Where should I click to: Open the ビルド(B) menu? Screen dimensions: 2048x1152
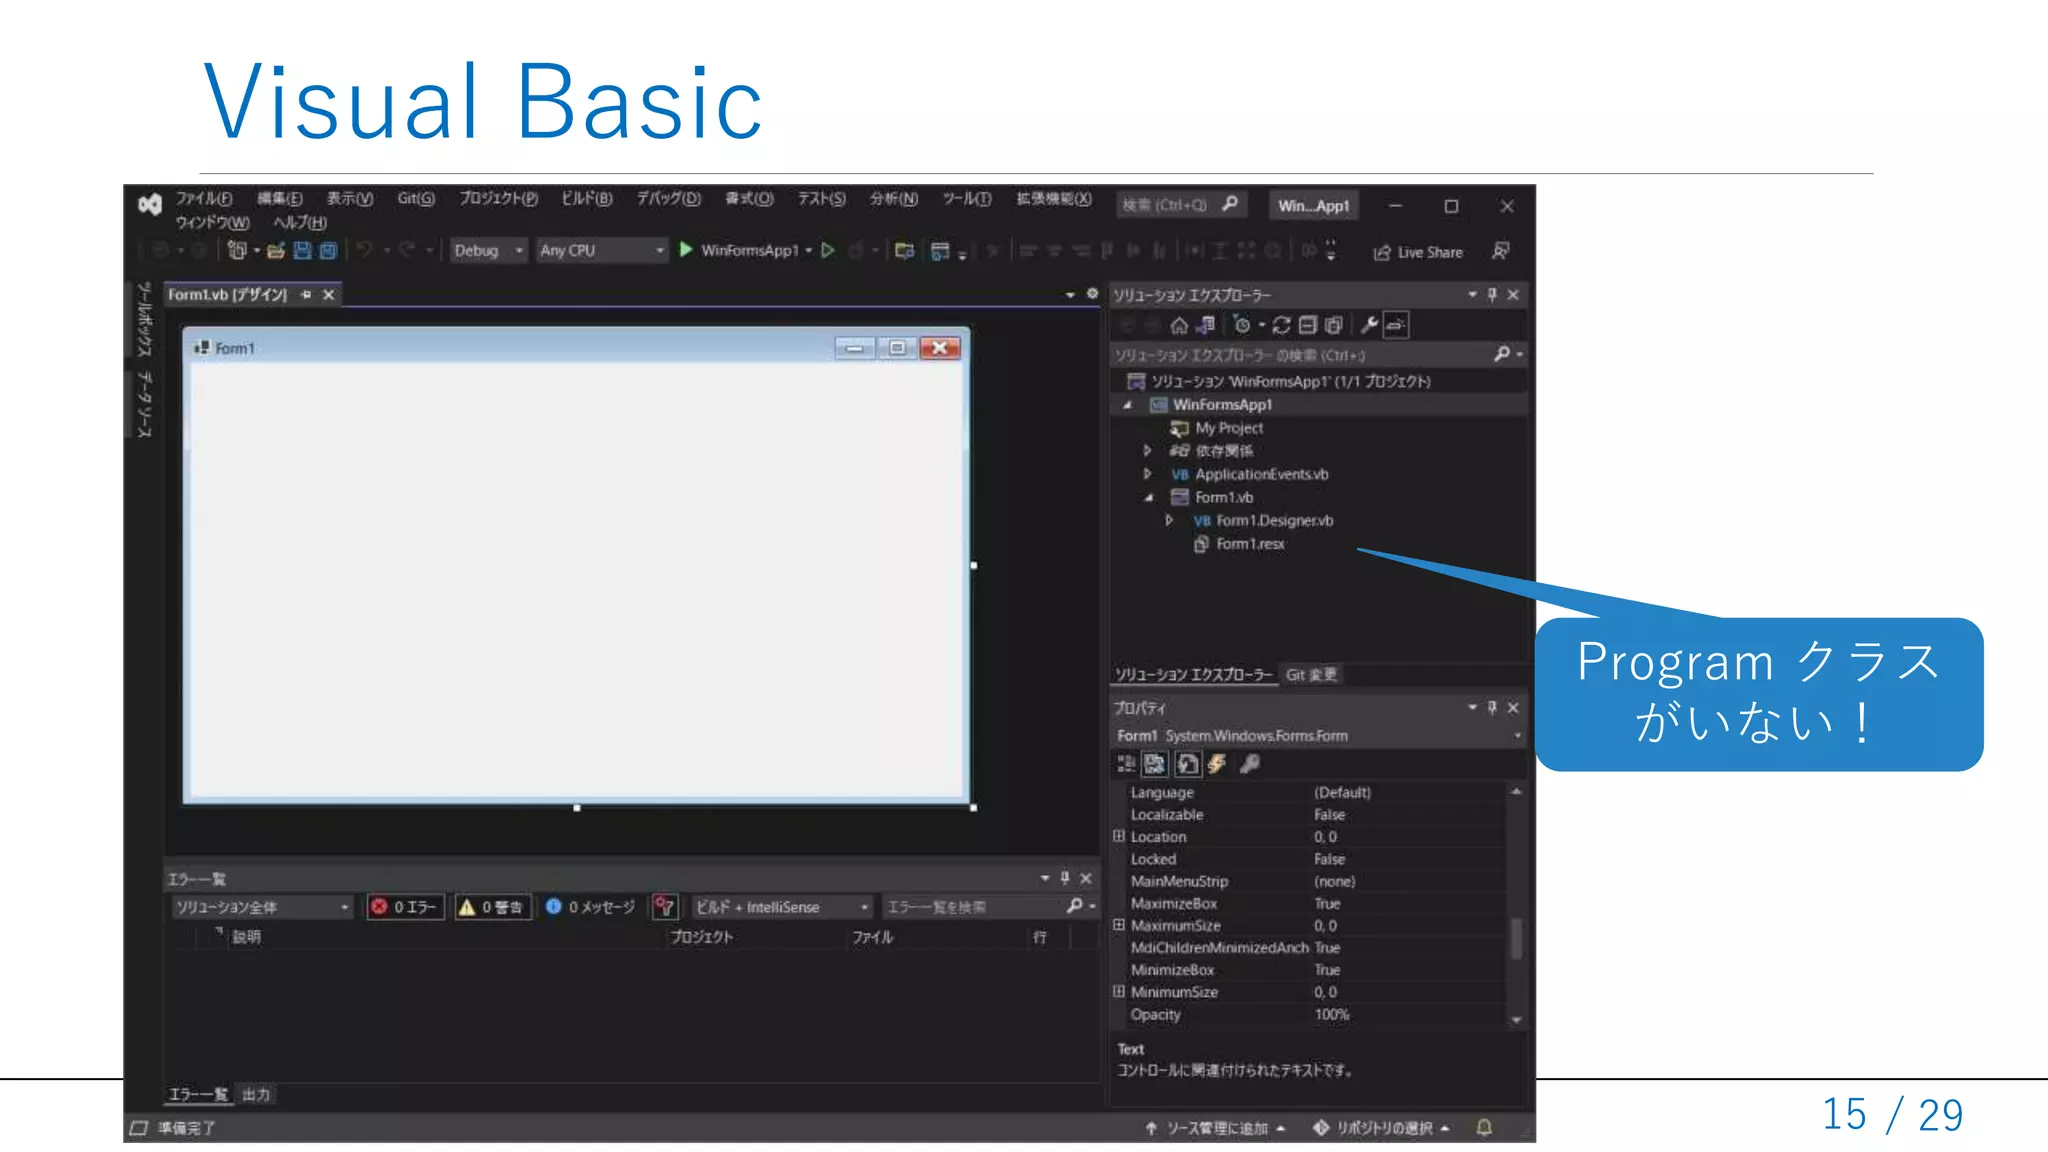(x=586, y=198)
